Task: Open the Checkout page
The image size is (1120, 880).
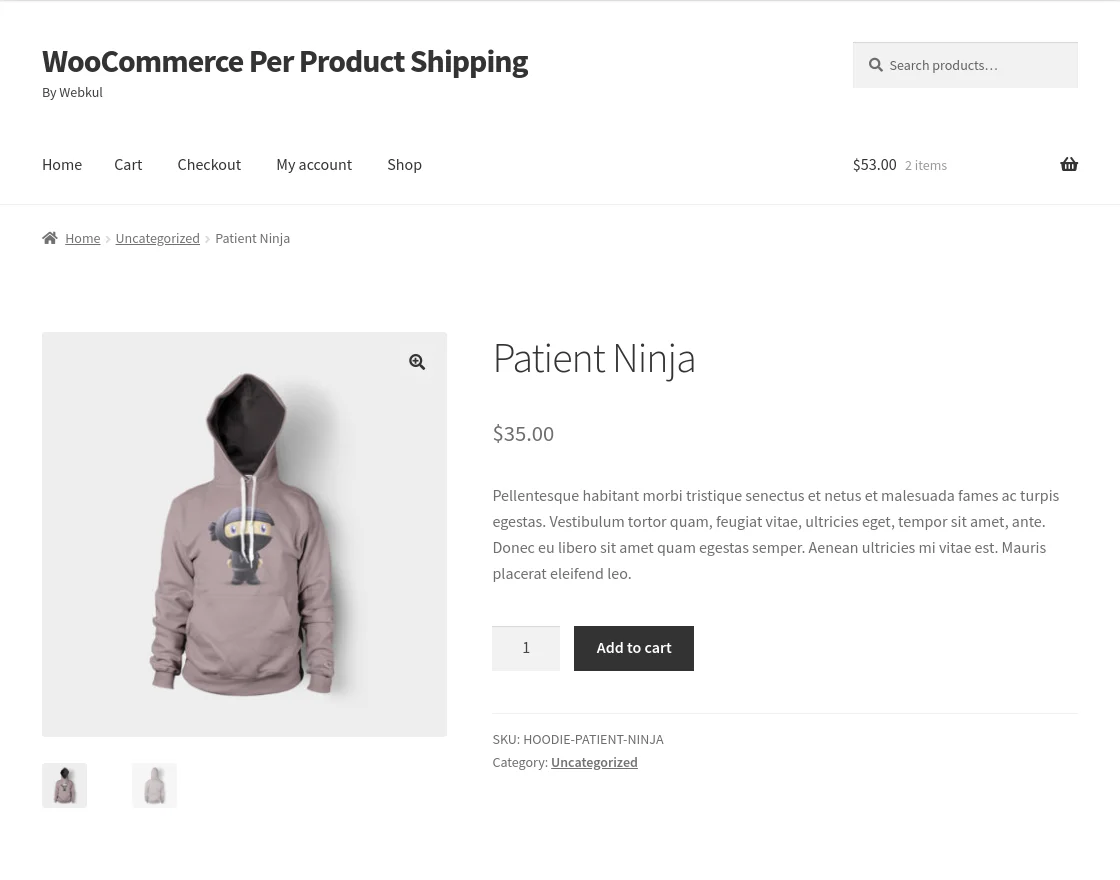Action: (209, 164)
